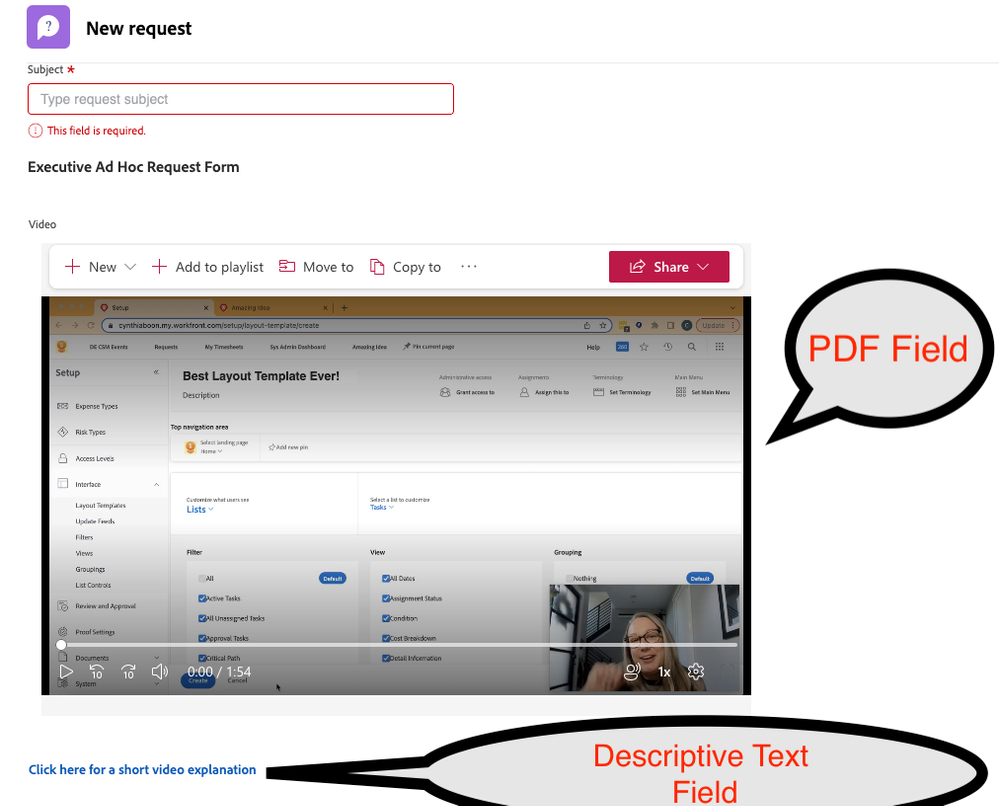Open video settings gear icon
The height and width of the screenshot is (806, 999).
697,672
